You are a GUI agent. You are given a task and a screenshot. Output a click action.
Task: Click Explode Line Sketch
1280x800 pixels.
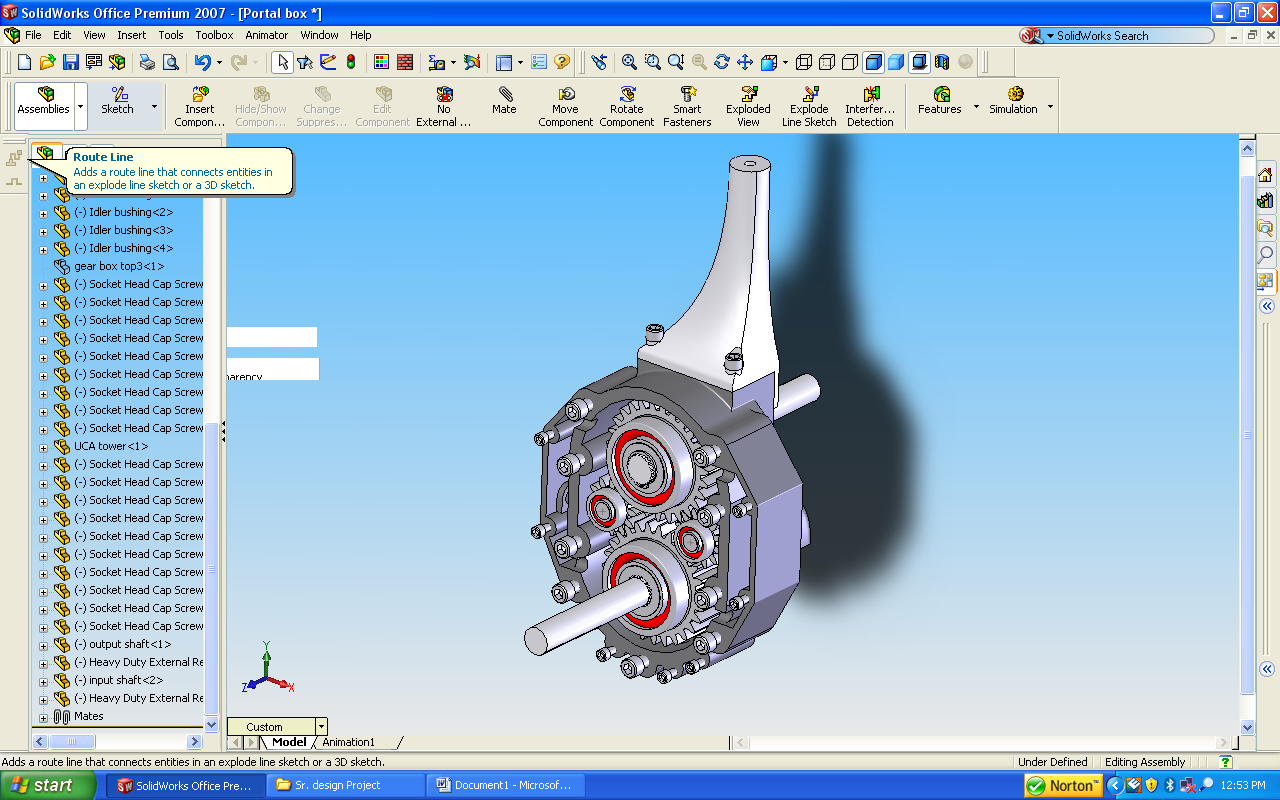809,106
